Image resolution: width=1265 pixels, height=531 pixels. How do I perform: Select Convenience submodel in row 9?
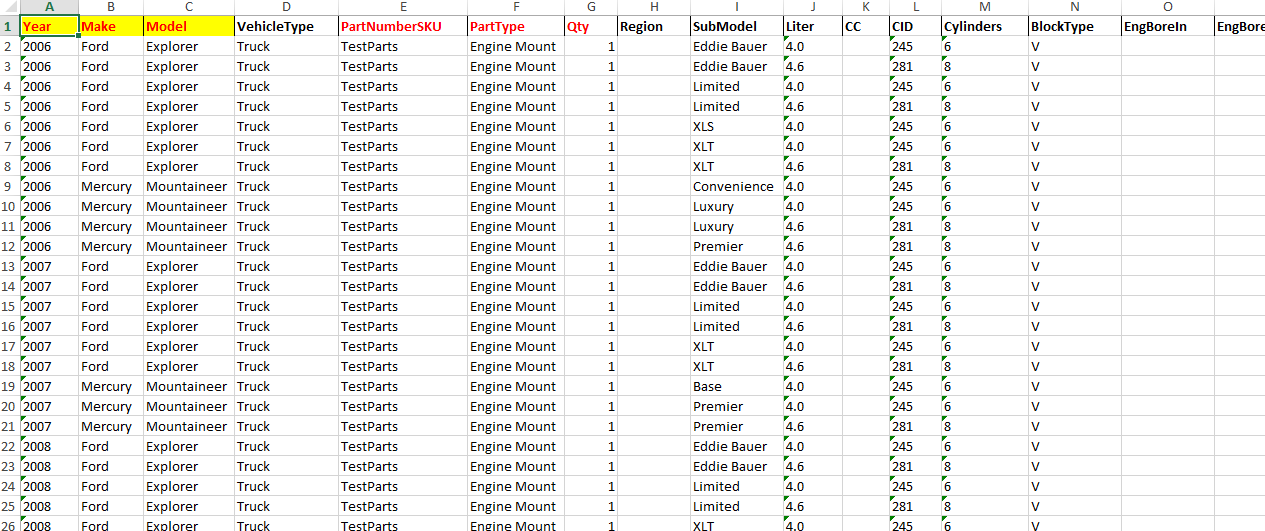coord(737,186)
